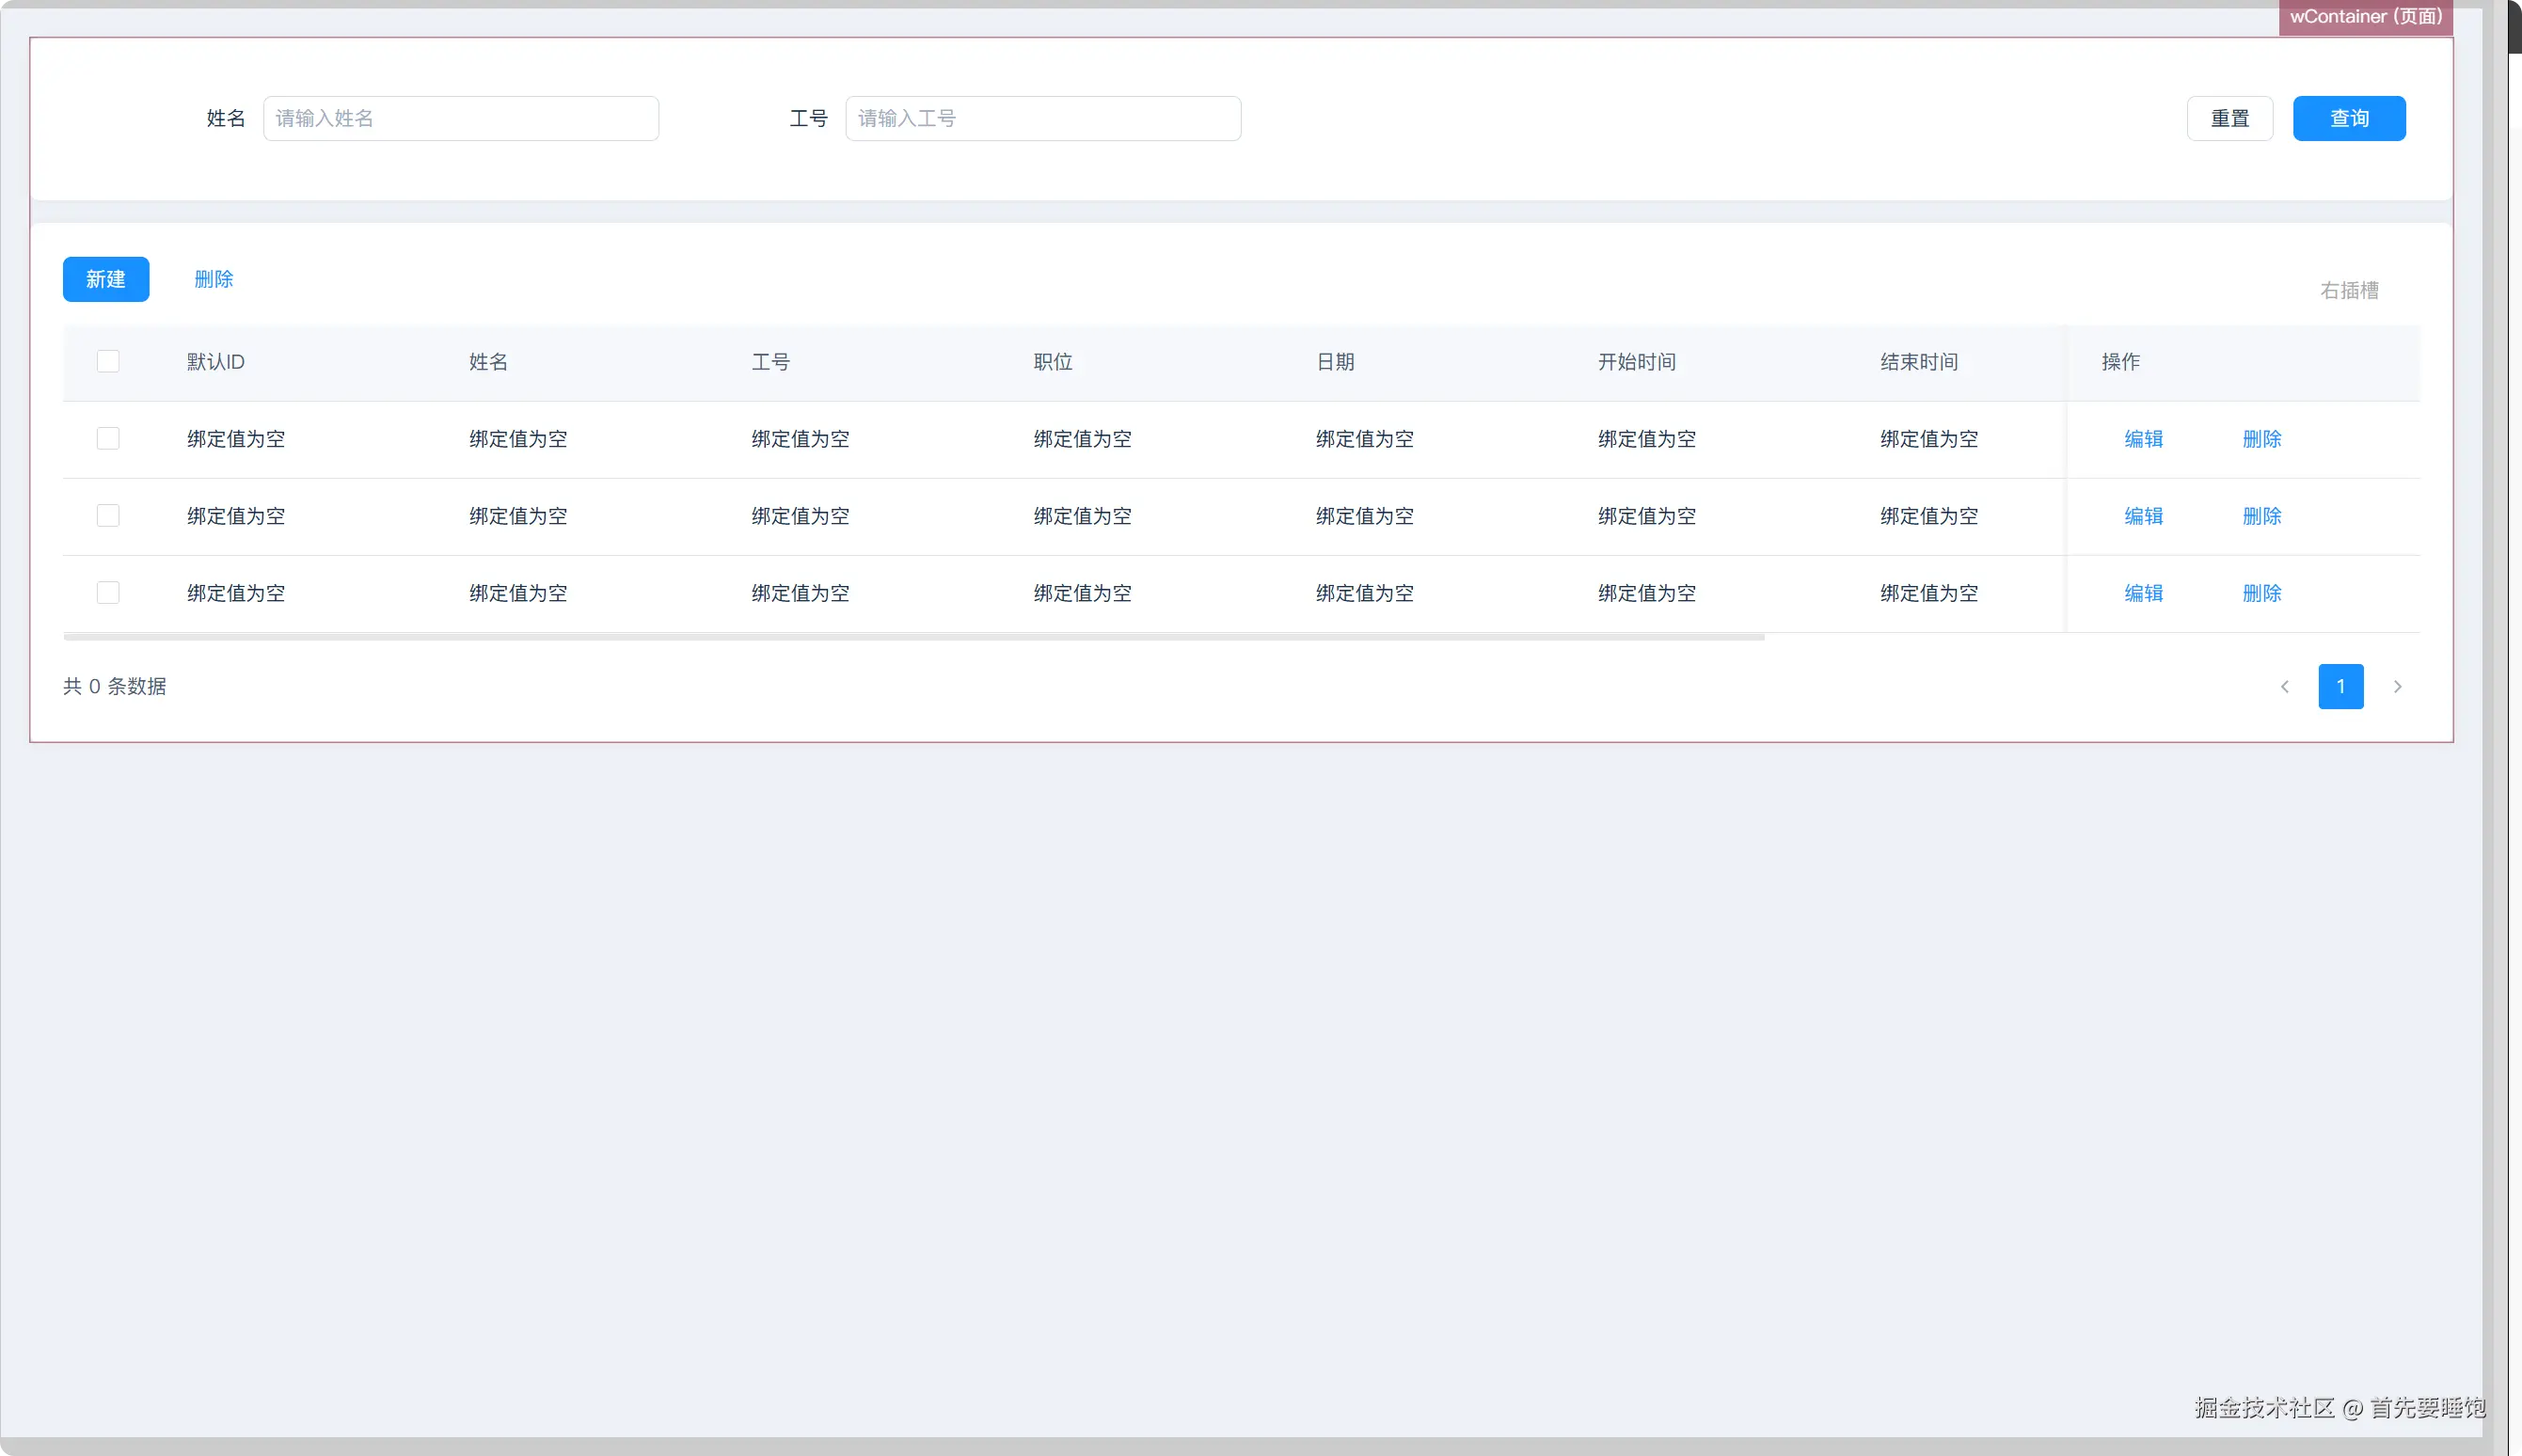This screenshot has width=2522, height=1456.
Task: Toggle the select-all header checkbox
Action: (x=108, y=361)
